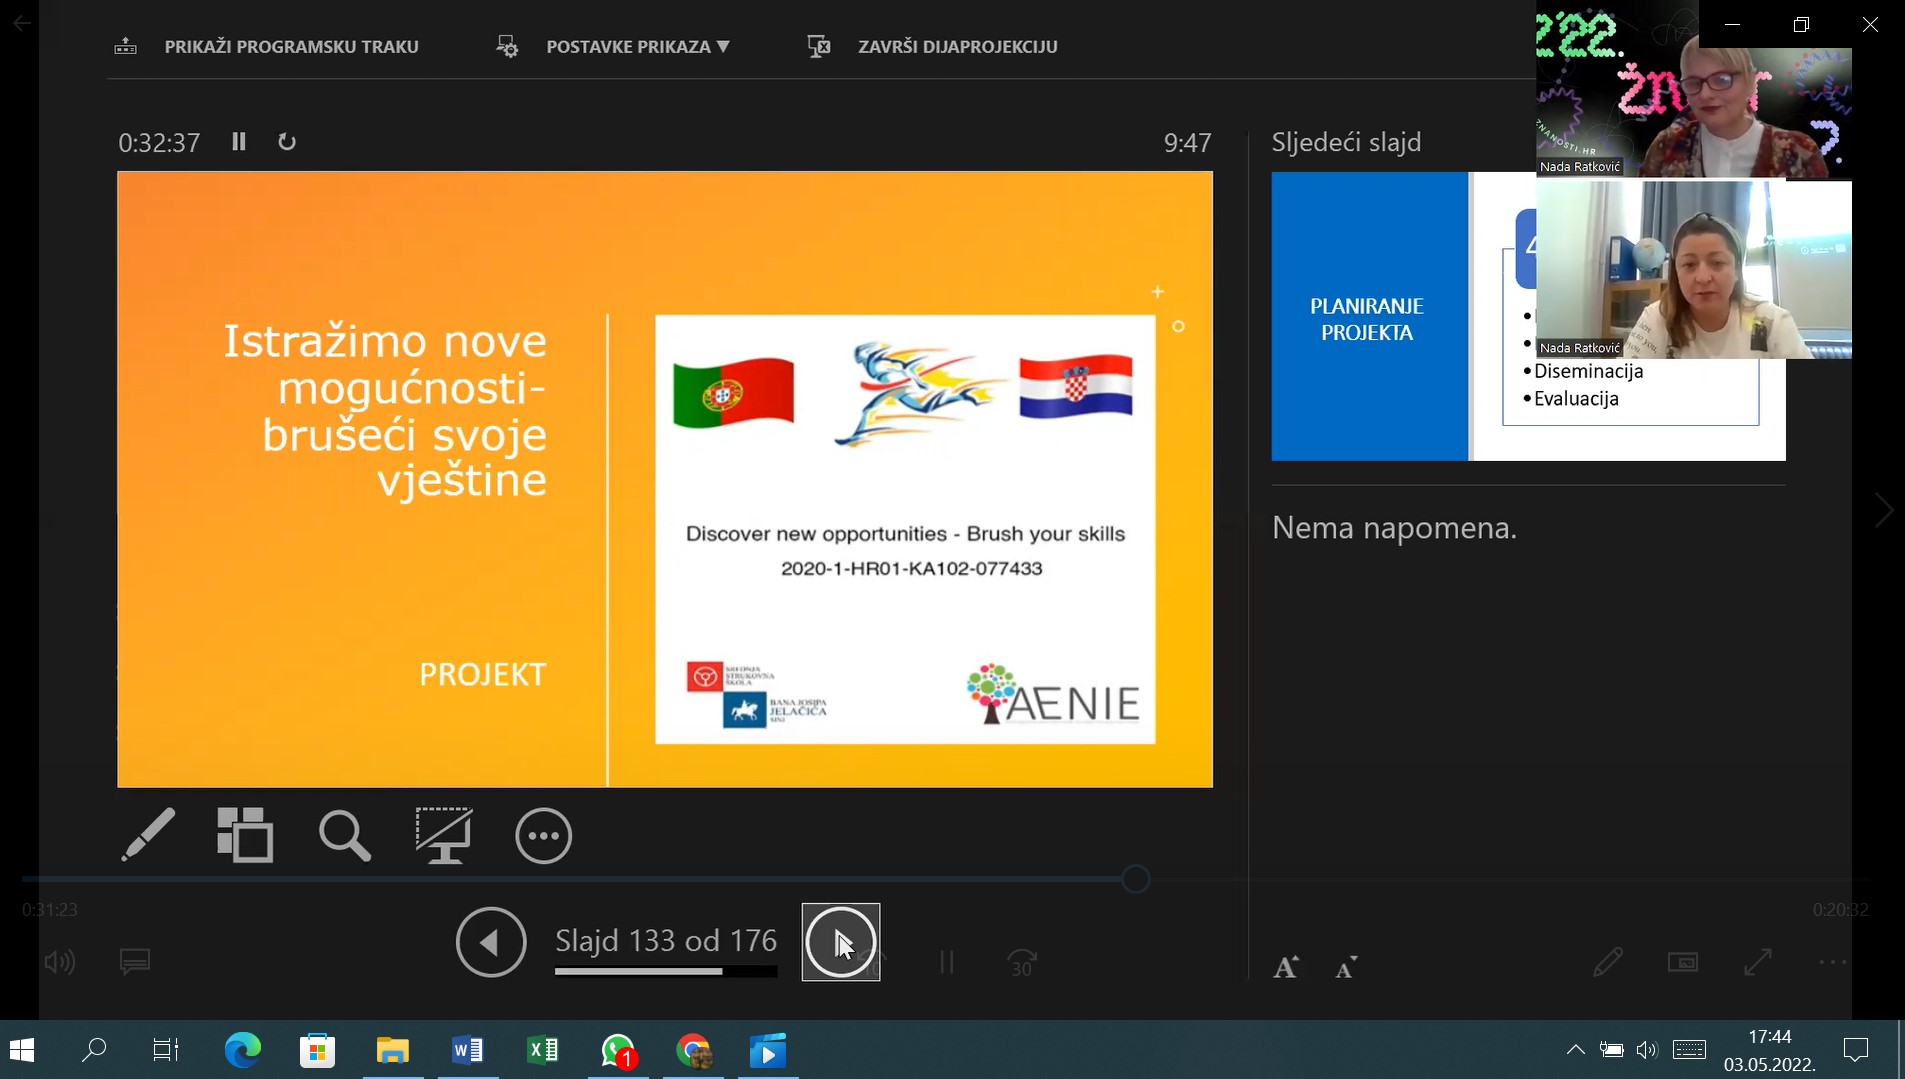The image size is (1905, 1079).
Task: Click the Sljedeći slajd label
Action: pos(1346,142)
